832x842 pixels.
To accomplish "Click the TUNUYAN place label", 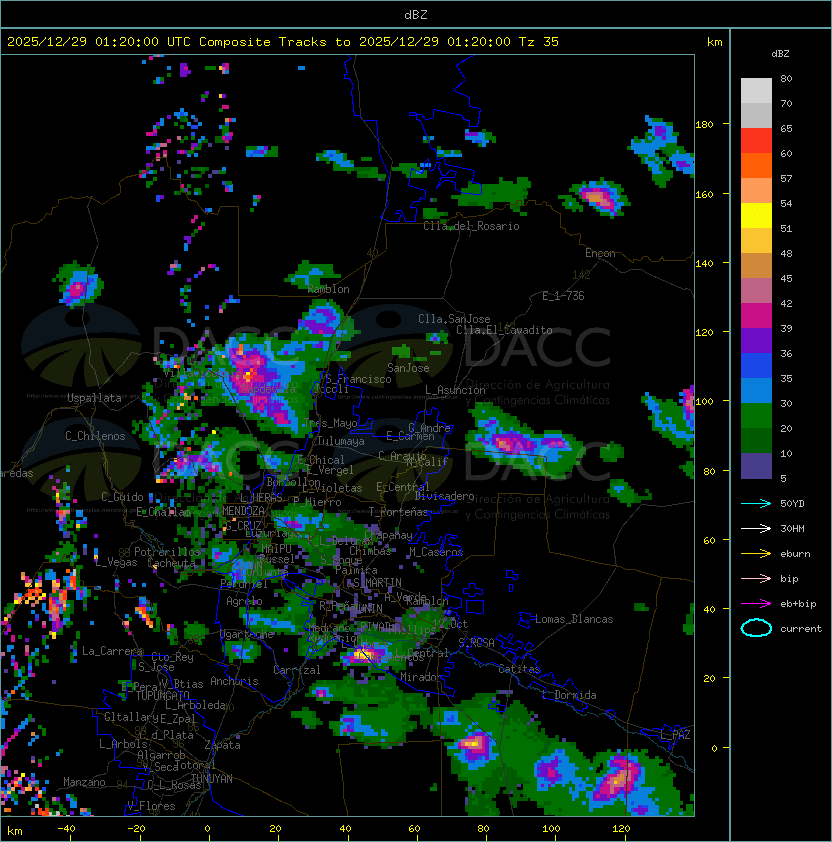I will click(x=212, y=779).
